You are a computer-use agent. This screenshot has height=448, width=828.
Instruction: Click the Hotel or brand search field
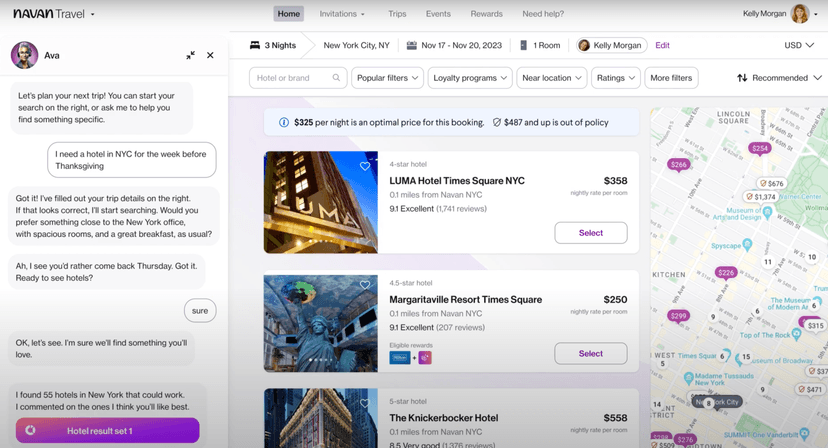click(298, 78)
